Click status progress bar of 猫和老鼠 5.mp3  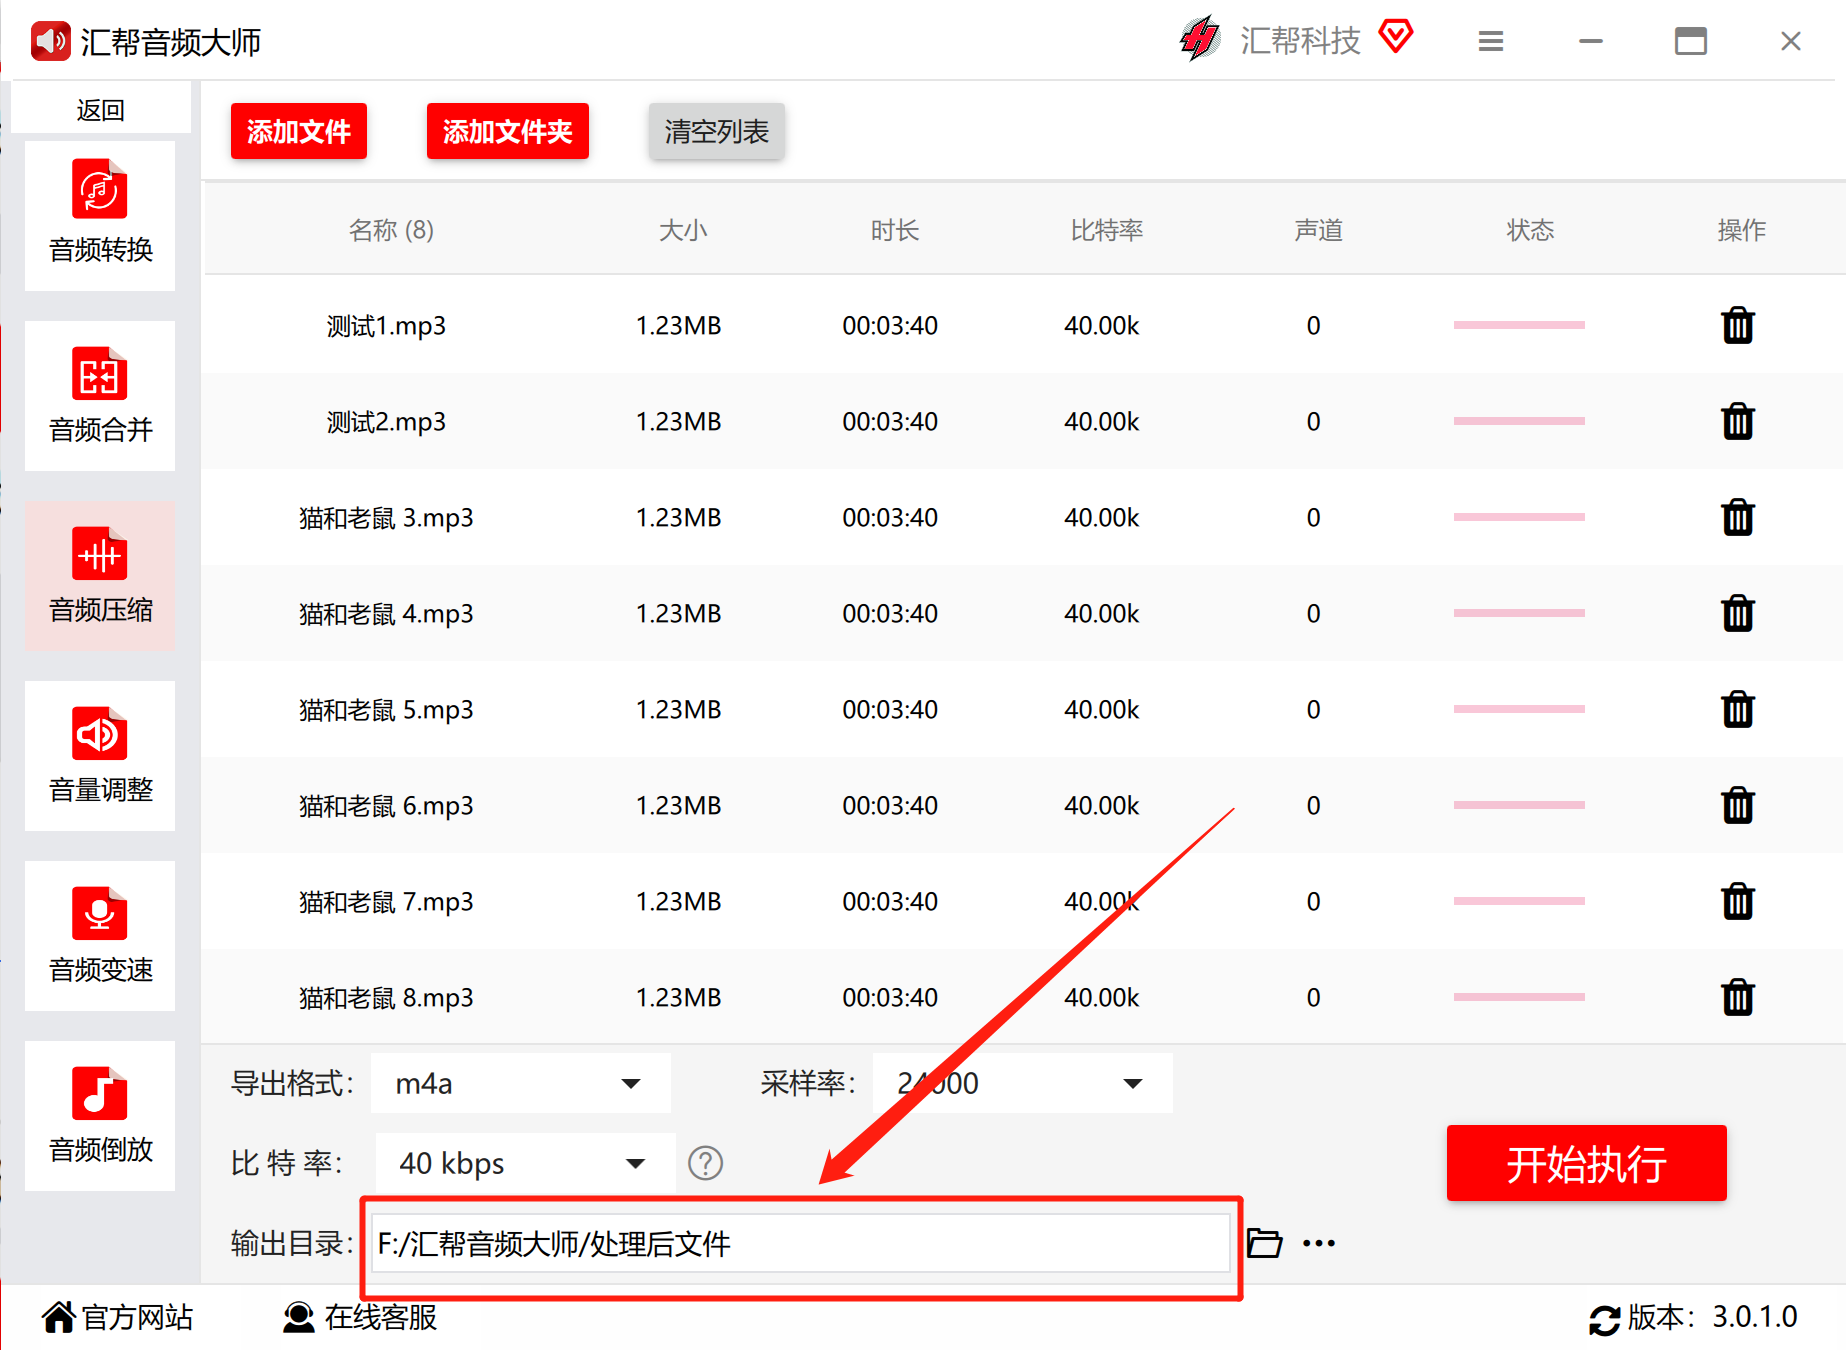click(1519, 709)
